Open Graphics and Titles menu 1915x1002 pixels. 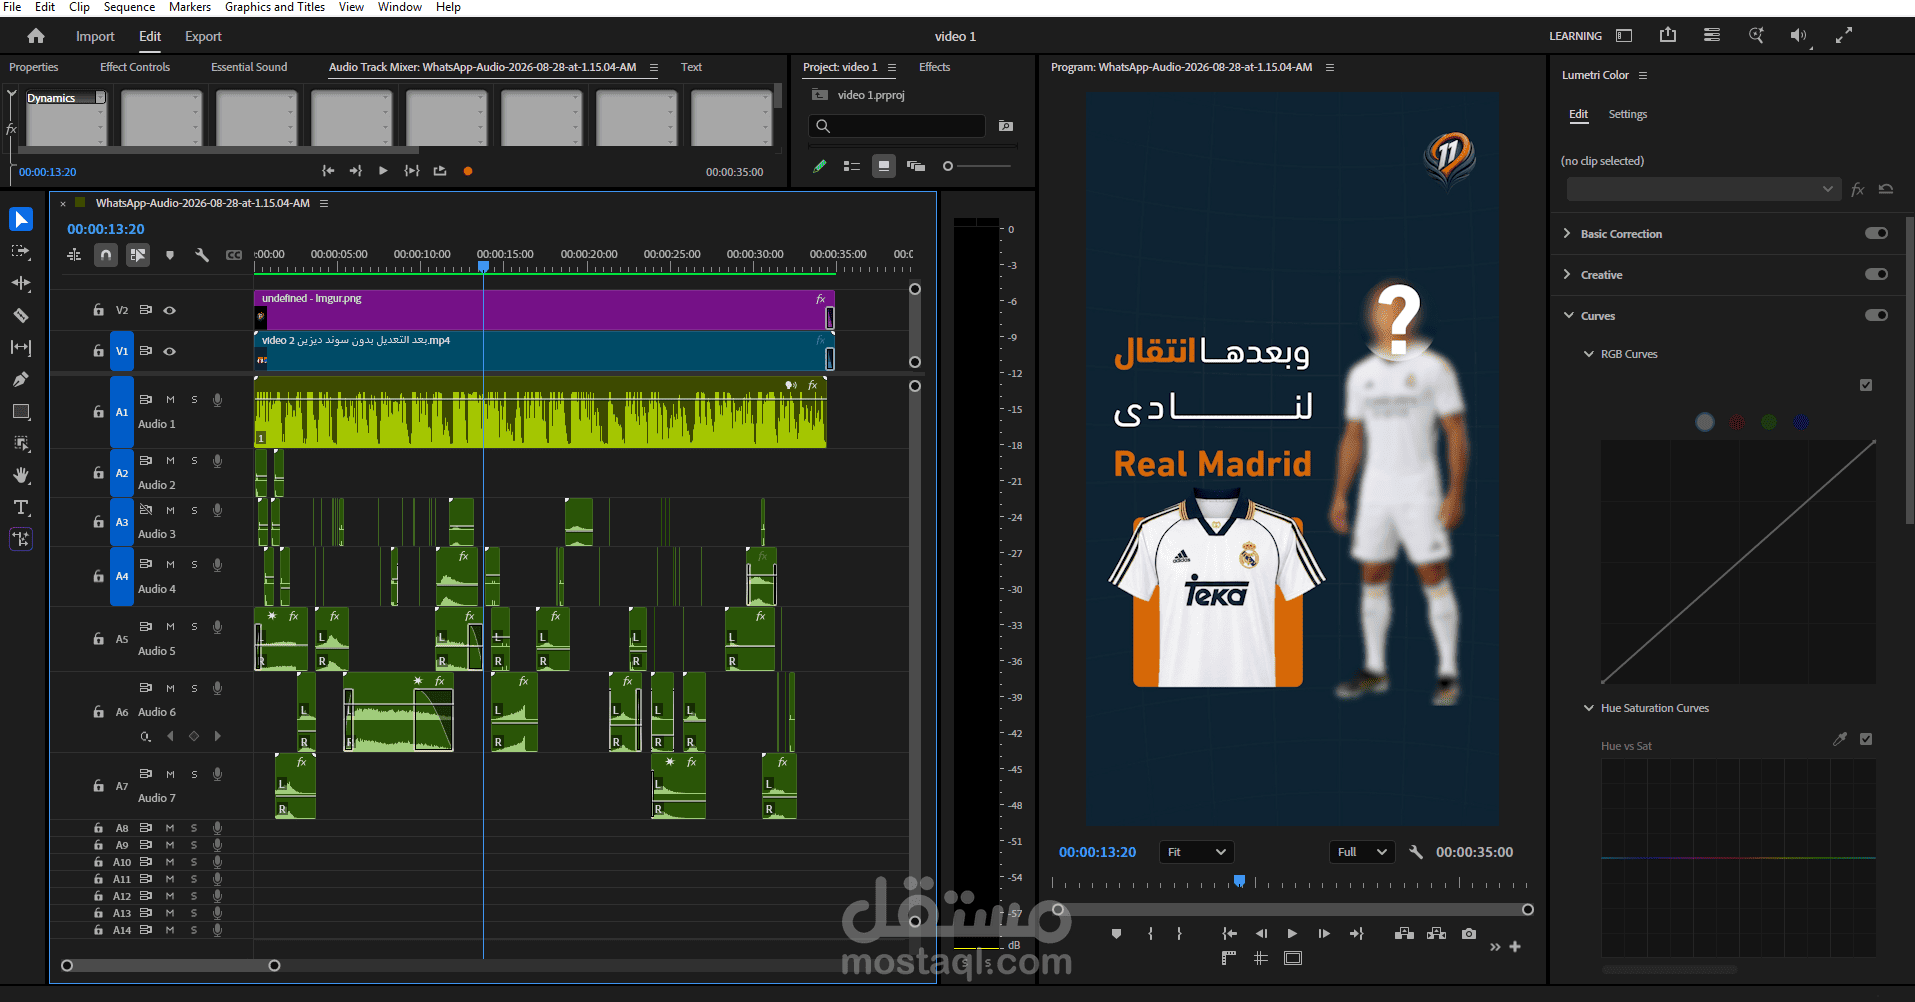pyautogui.click(x=275, y=7)
